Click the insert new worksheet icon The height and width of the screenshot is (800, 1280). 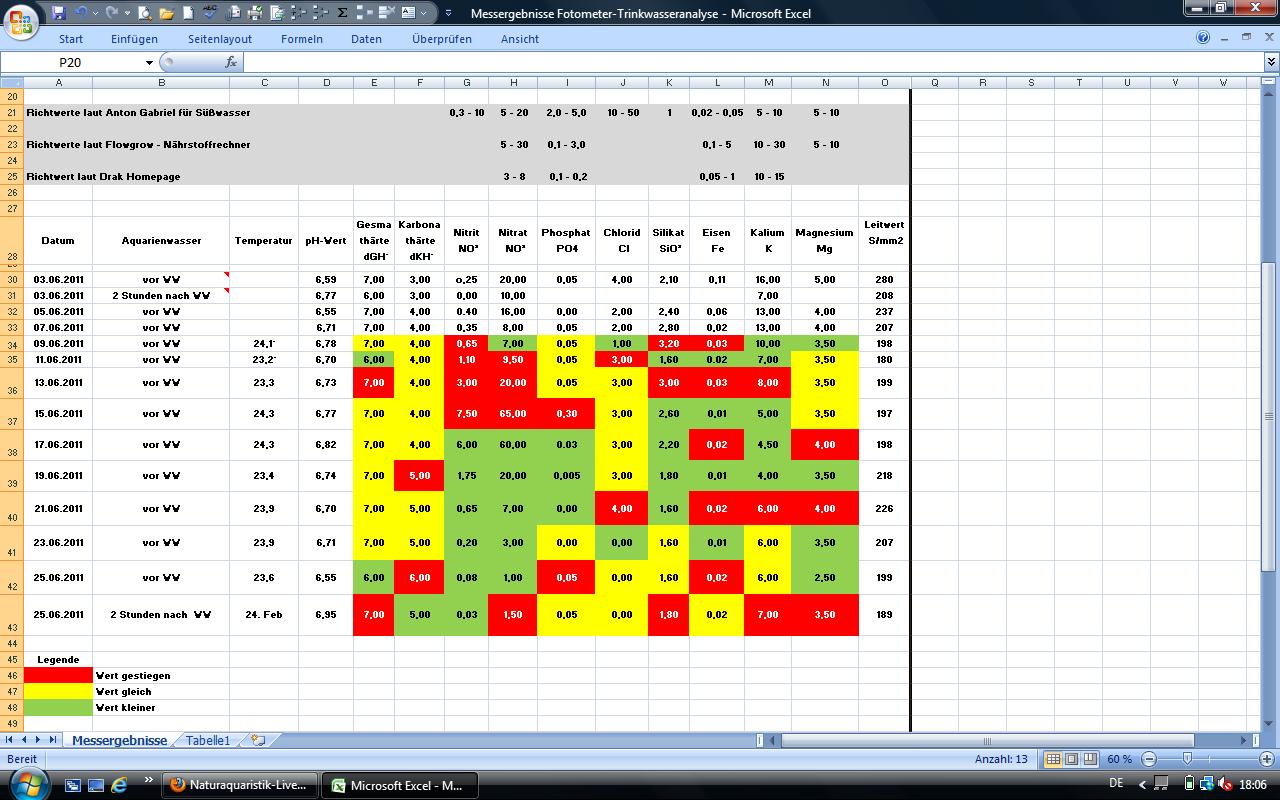258,741
